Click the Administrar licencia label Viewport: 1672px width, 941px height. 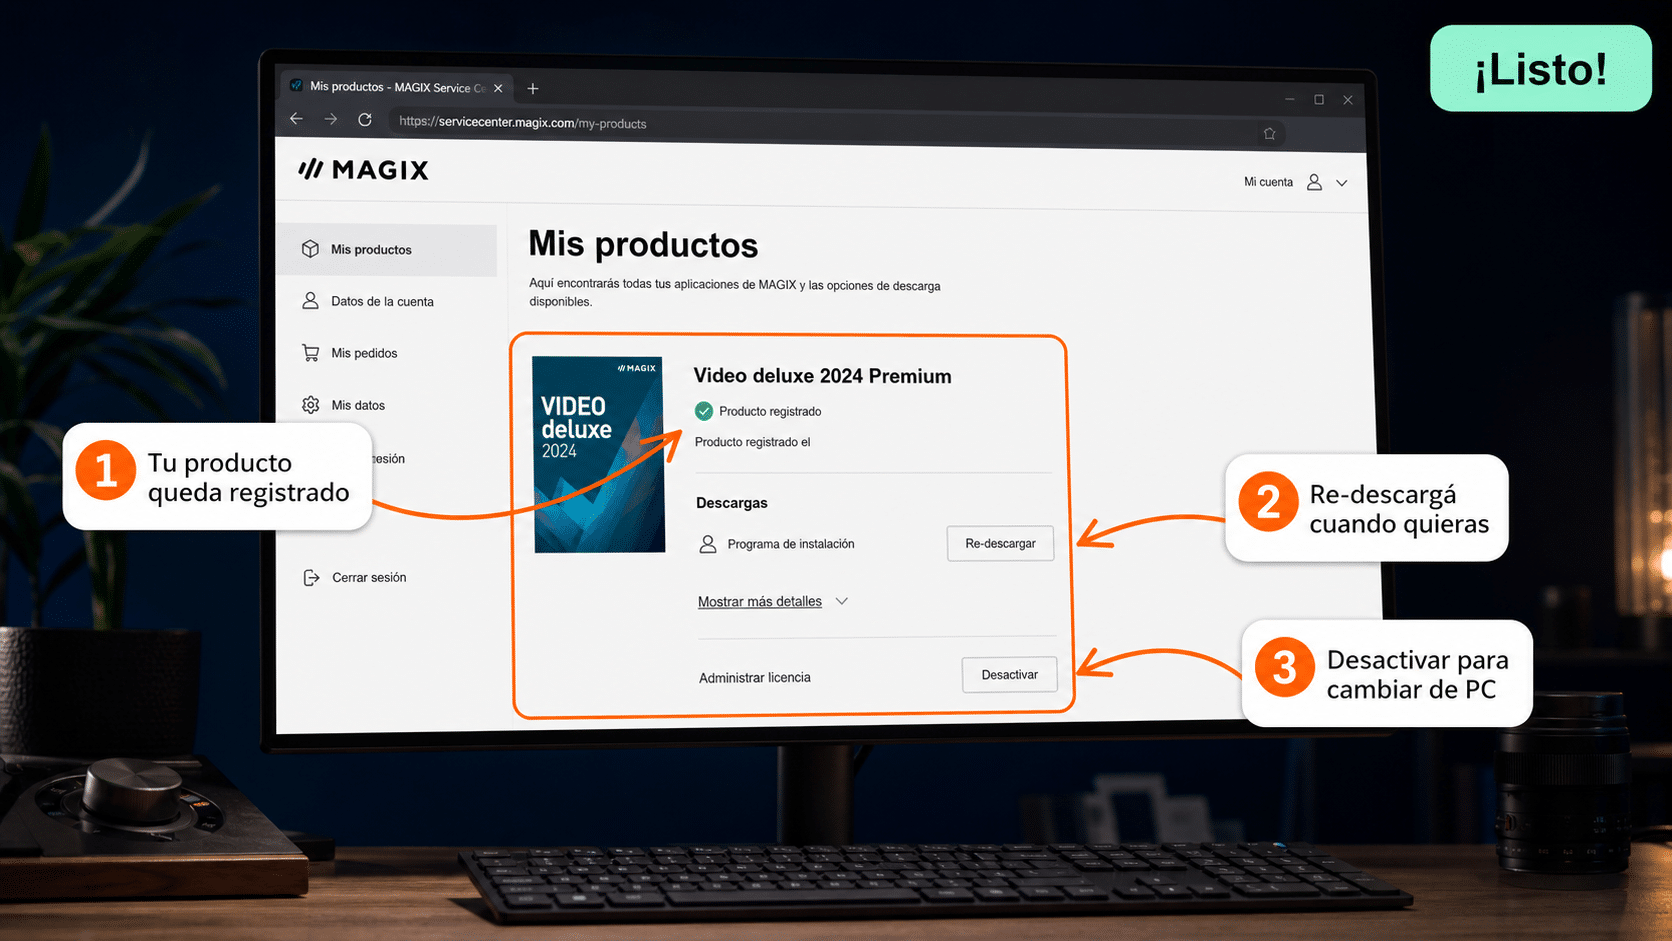tap(755, 677)
